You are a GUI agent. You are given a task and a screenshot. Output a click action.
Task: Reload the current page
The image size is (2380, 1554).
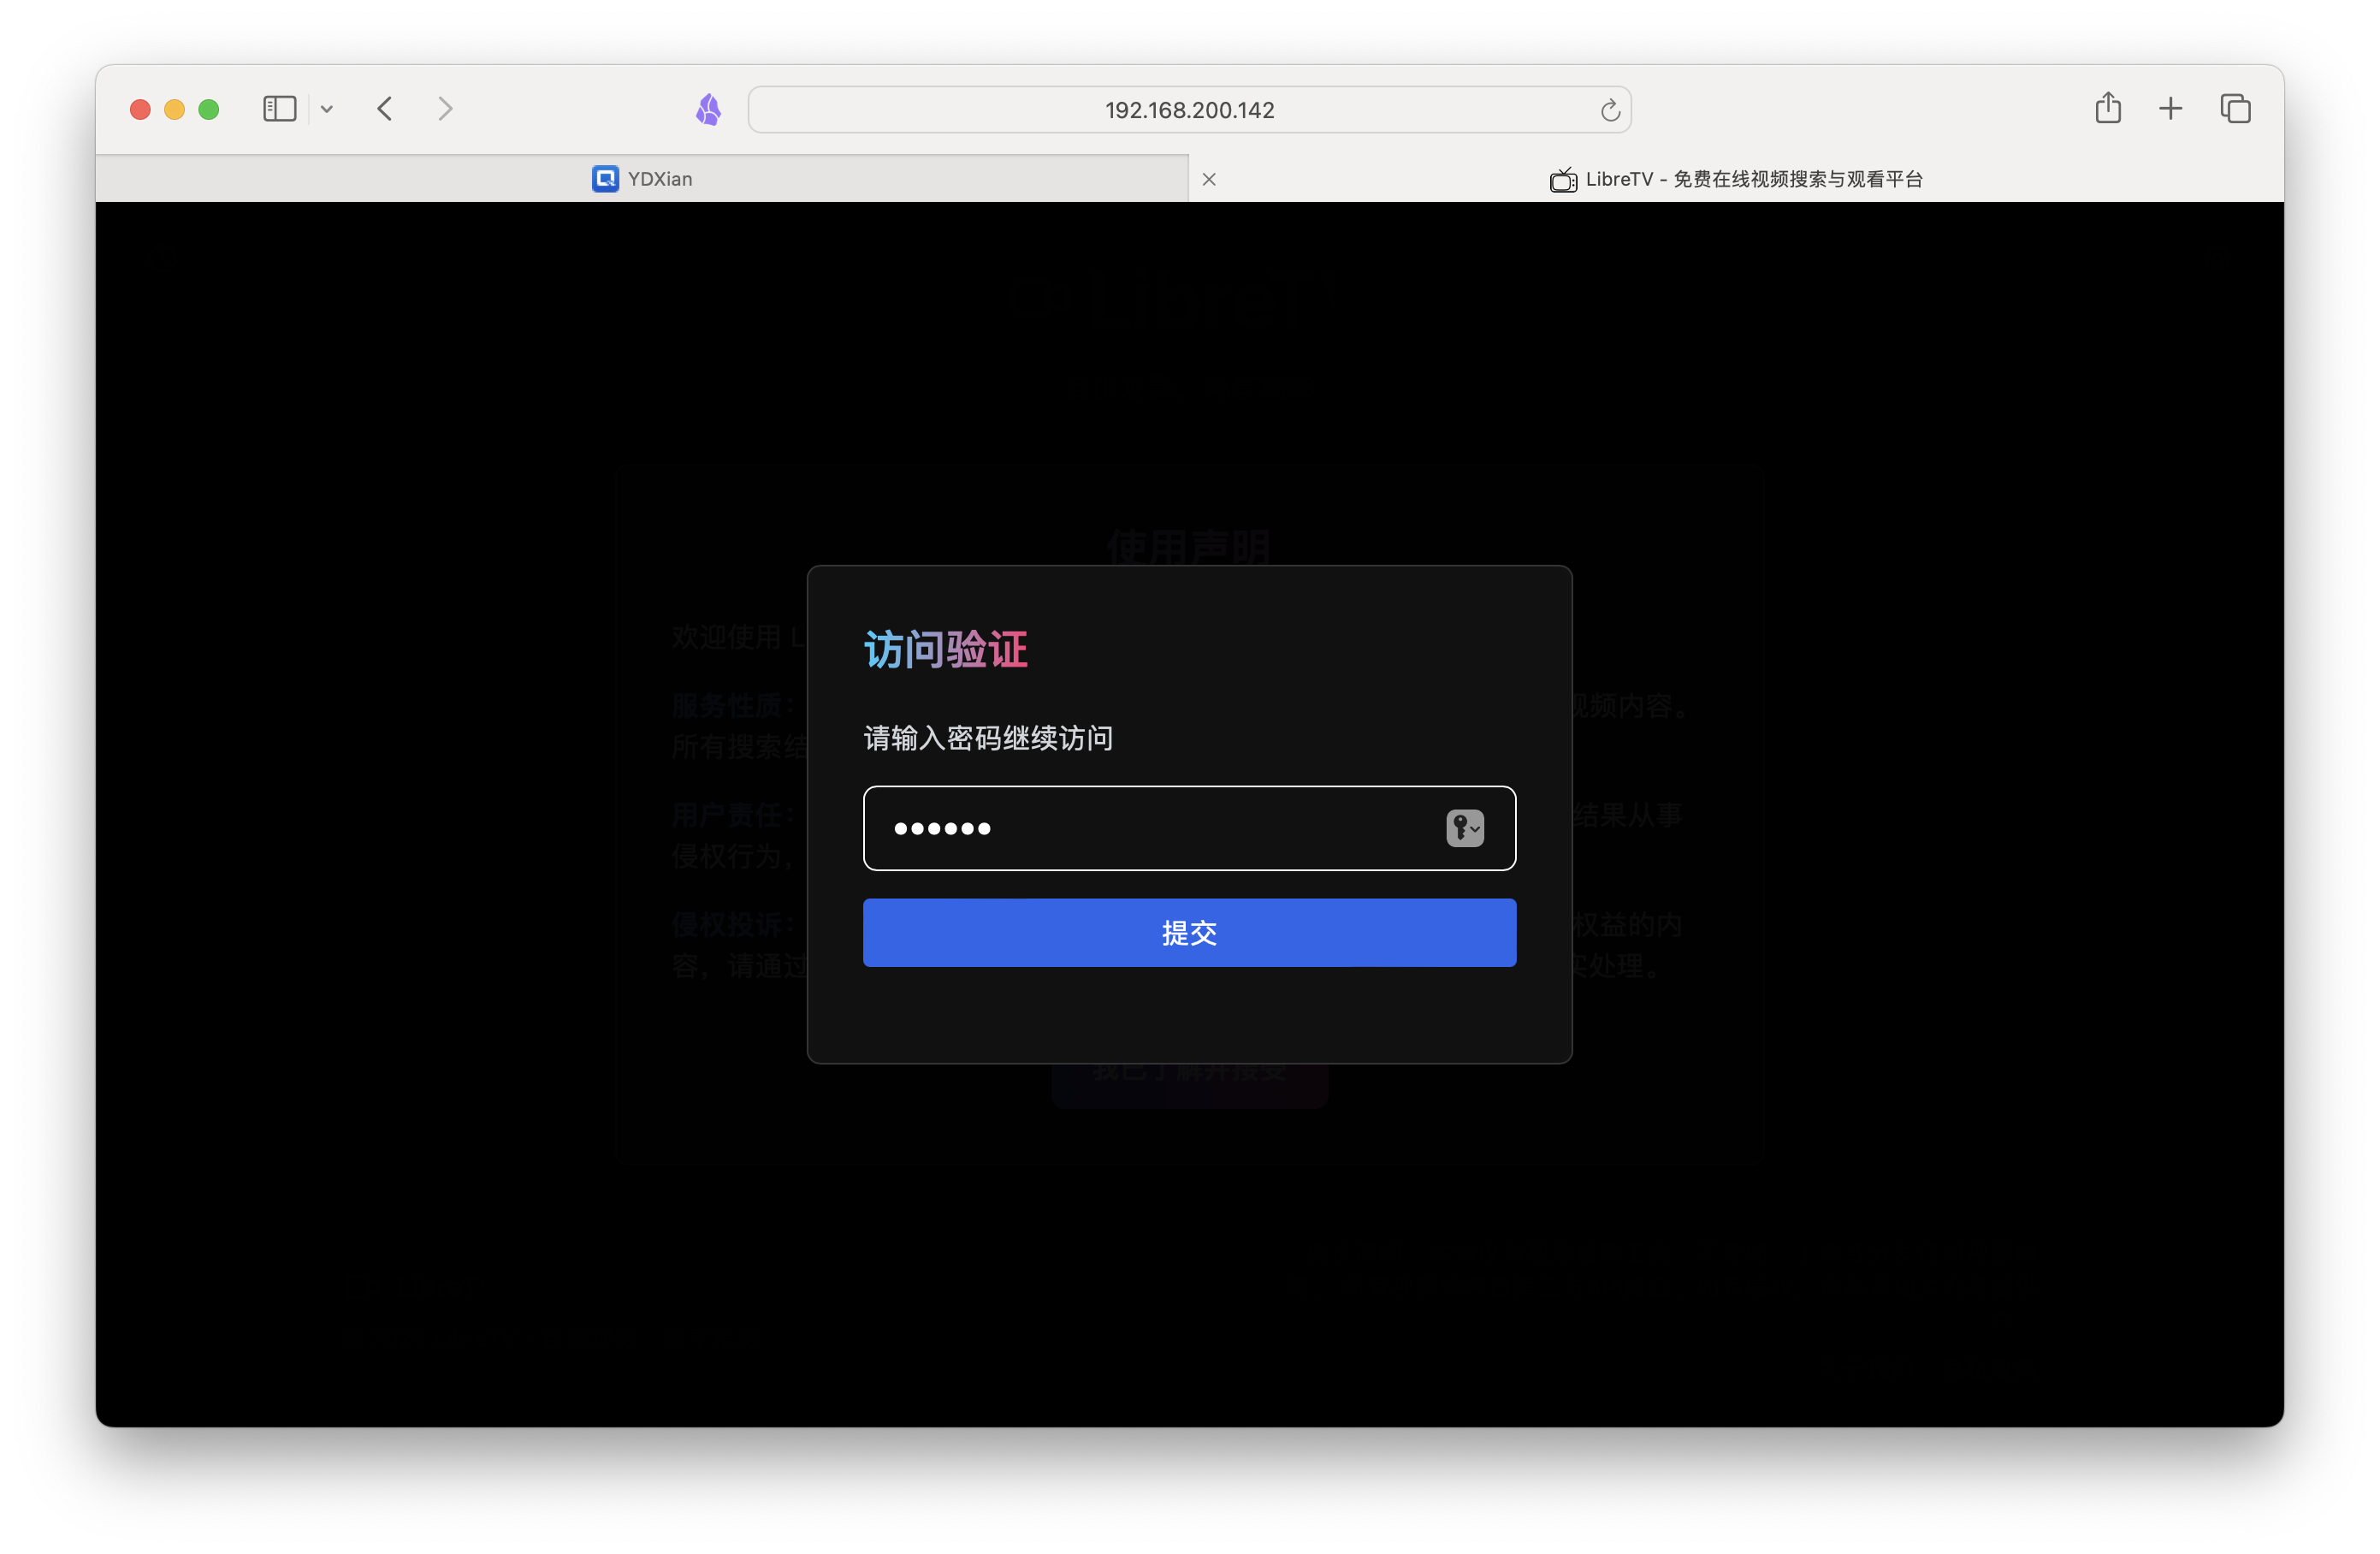pyautogui.click(x=1610, y=110)
